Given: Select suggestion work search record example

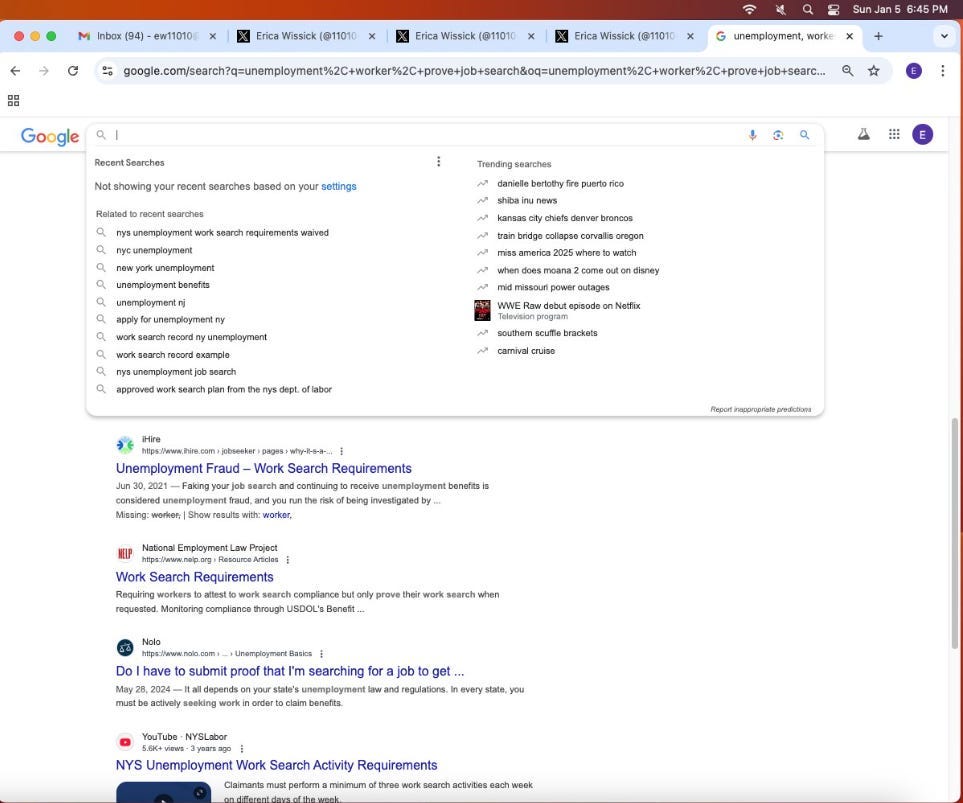Looking at the screenshot, I should click(x=173, y=354).
